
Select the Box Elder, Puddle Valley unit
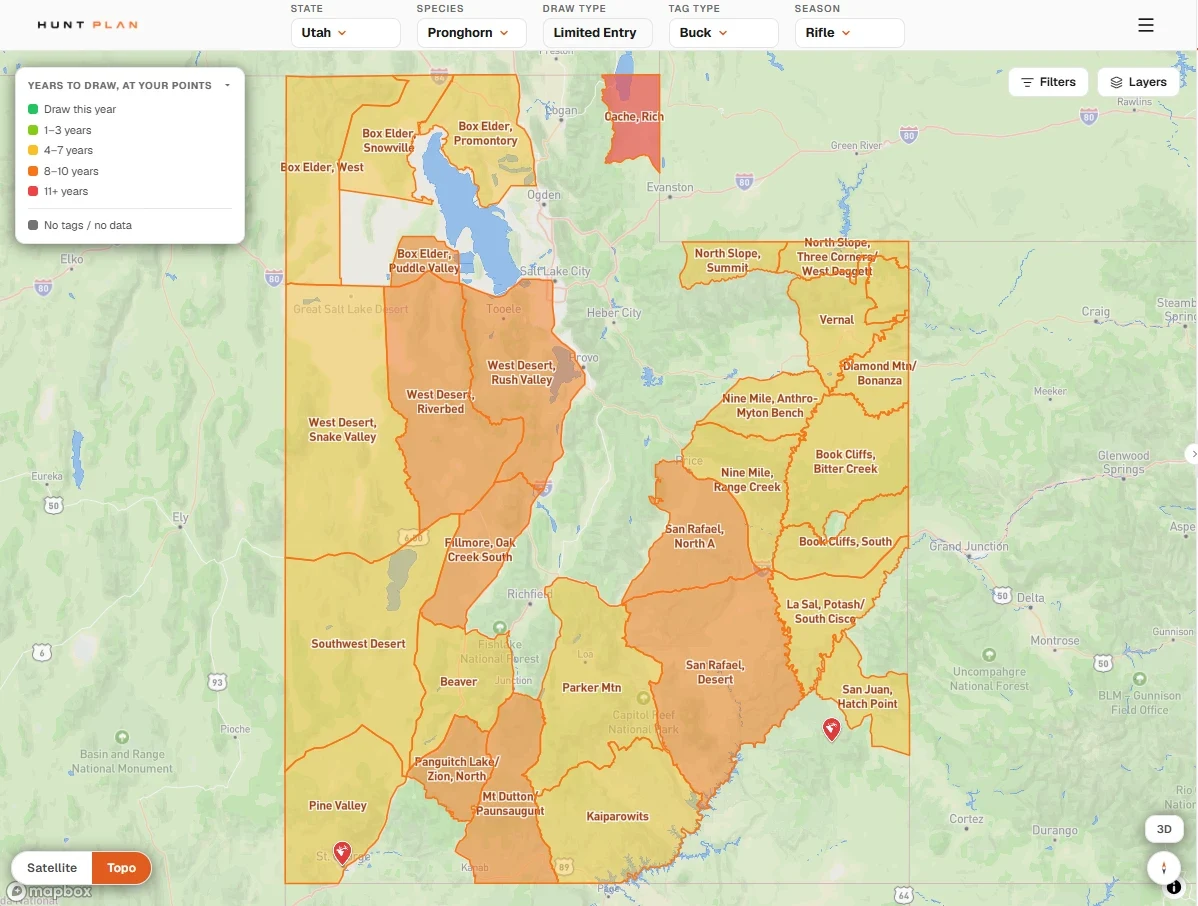click(x=425, y=261)
